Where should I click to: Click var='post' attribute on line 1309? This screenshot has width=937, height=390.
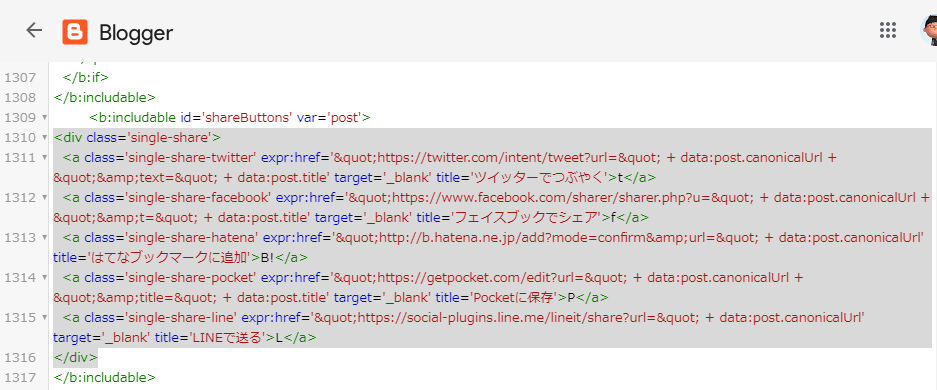coord(330,118)
